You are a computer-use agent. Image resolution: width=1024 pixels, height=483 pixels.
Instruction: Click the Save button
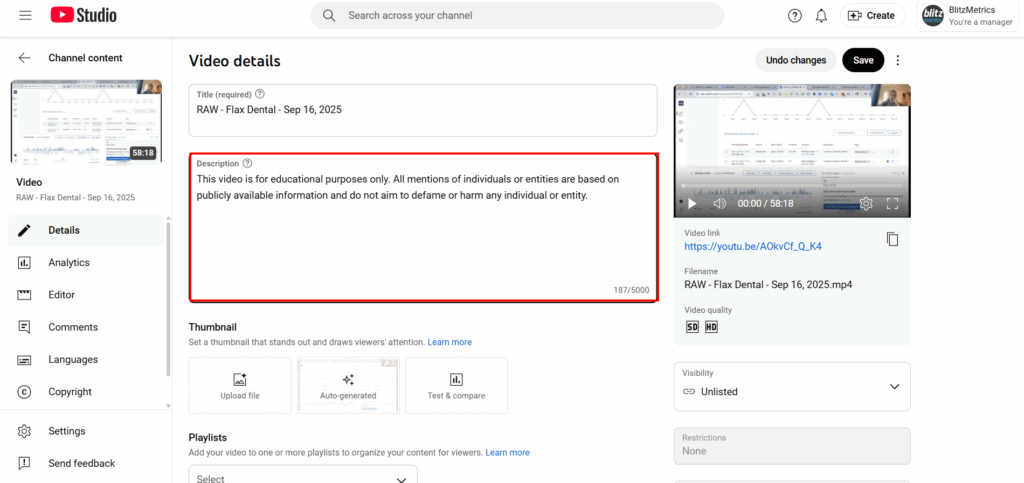click(x=863, y=60)
